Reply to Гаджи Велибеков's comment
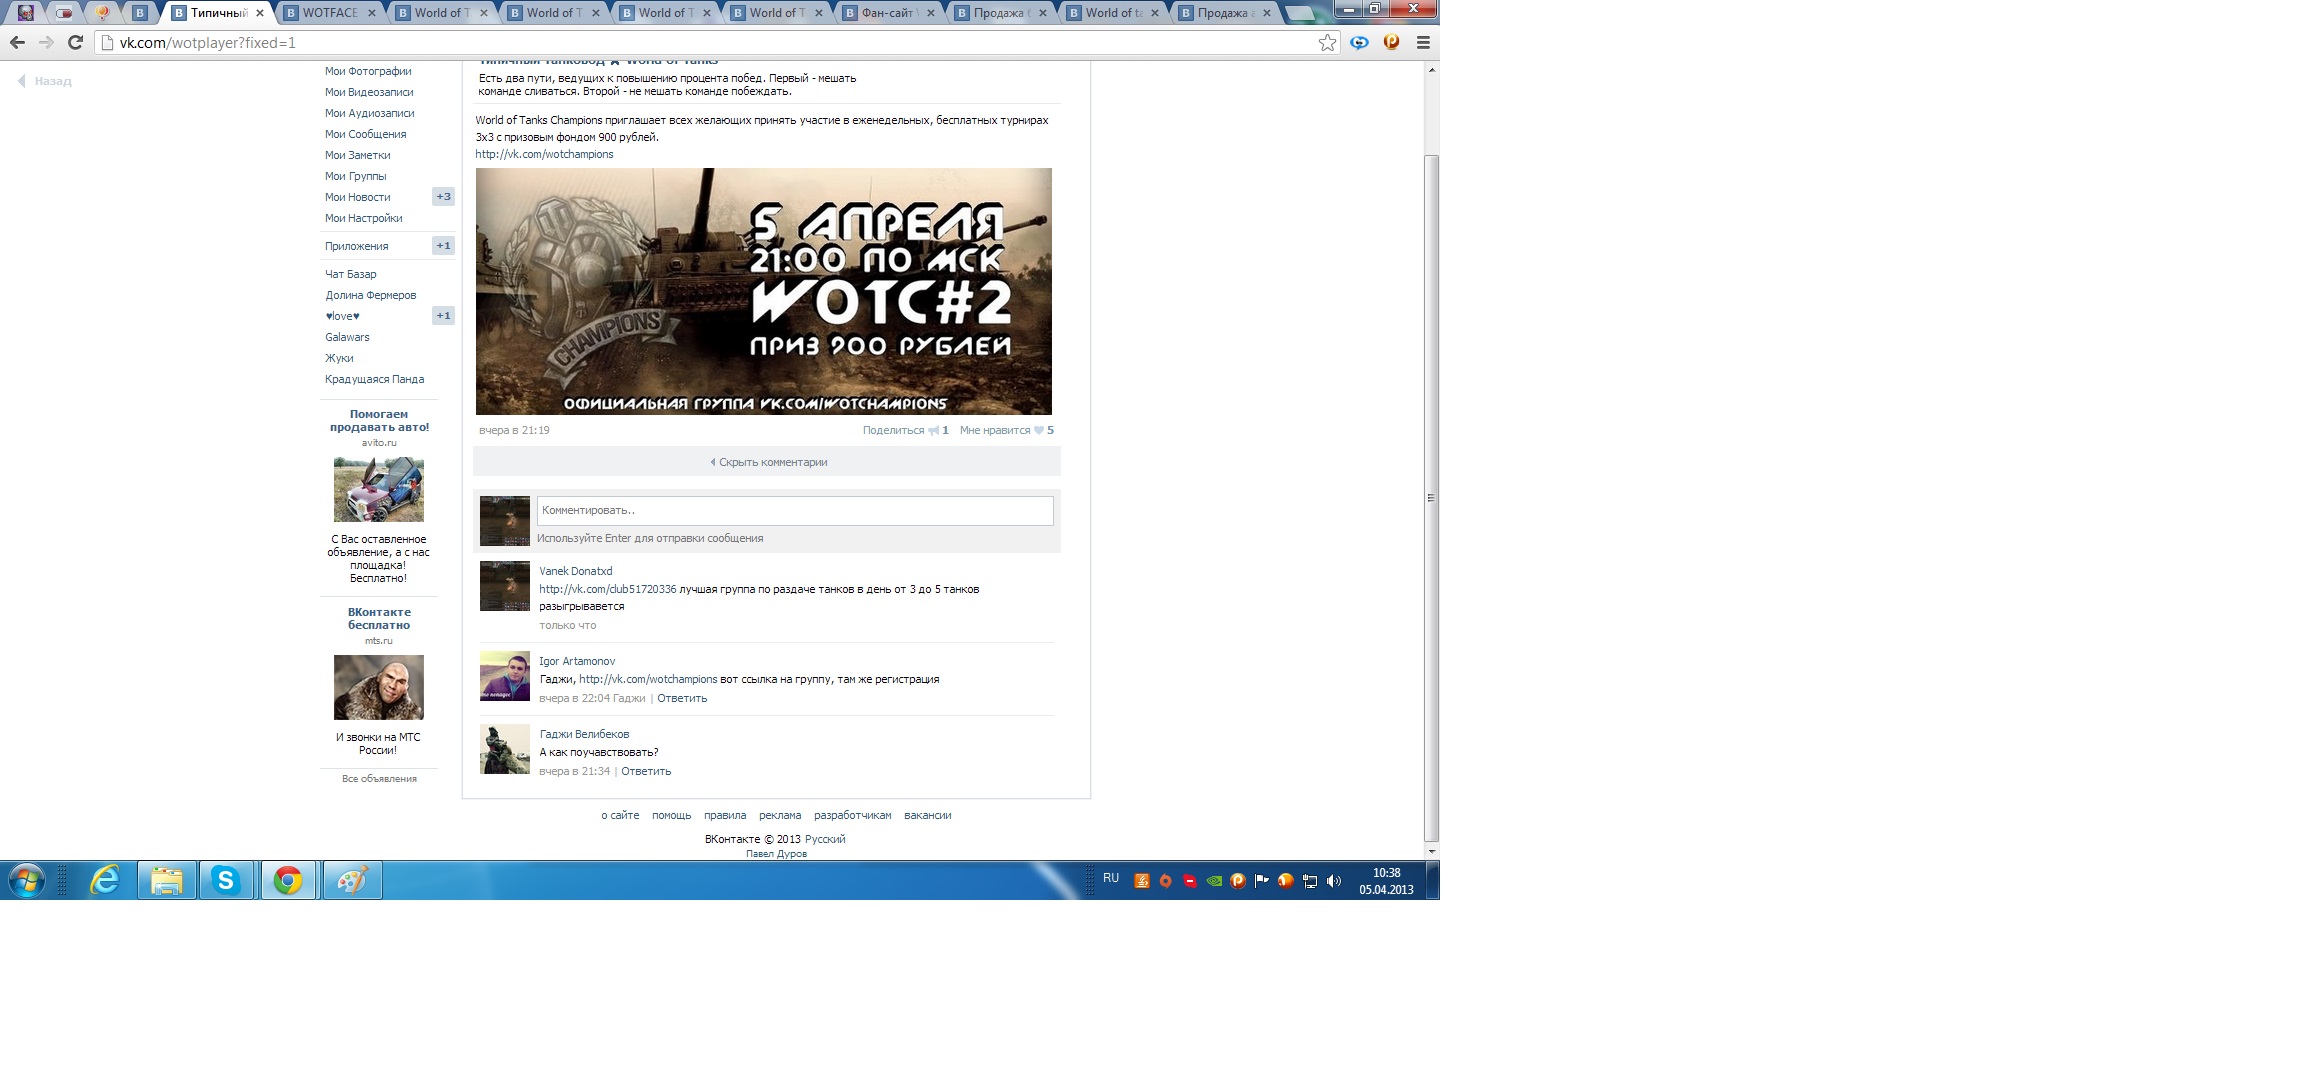Image resolution: width=2316 pixels, height=1086 pixels. (646, 772)
